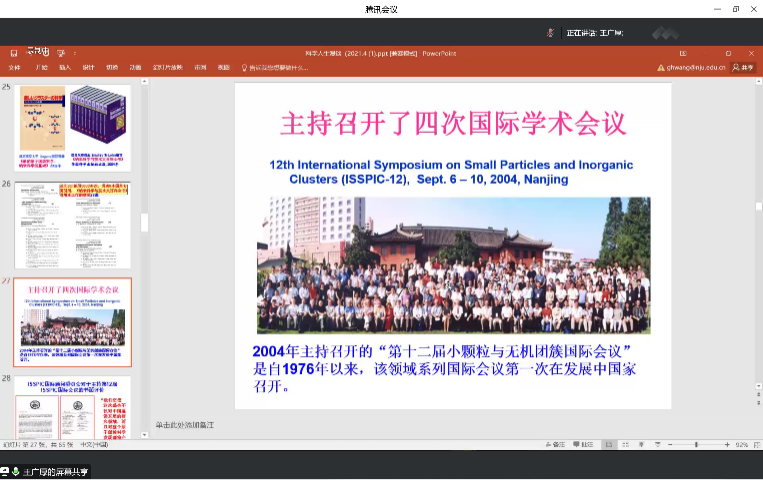Open the Insert ribbon tab

(x=65, y=68)
